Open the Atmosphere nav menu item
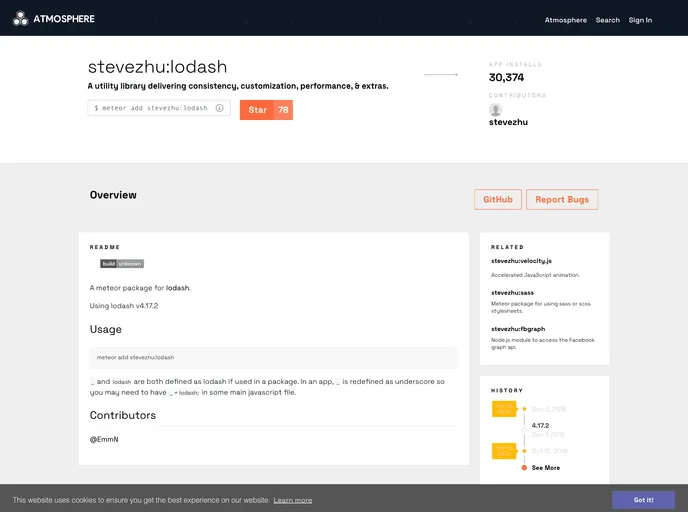Viewport: 688px width, 512px height. point(566,20)
